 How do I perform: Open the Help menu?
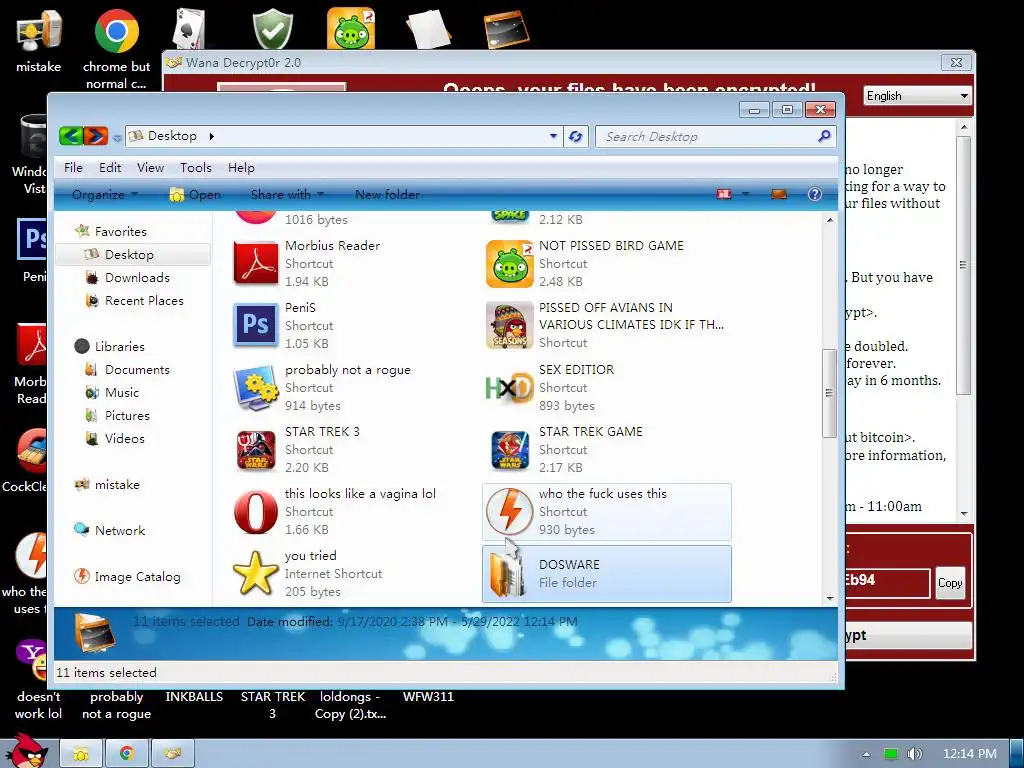click(x=241, y=168)
